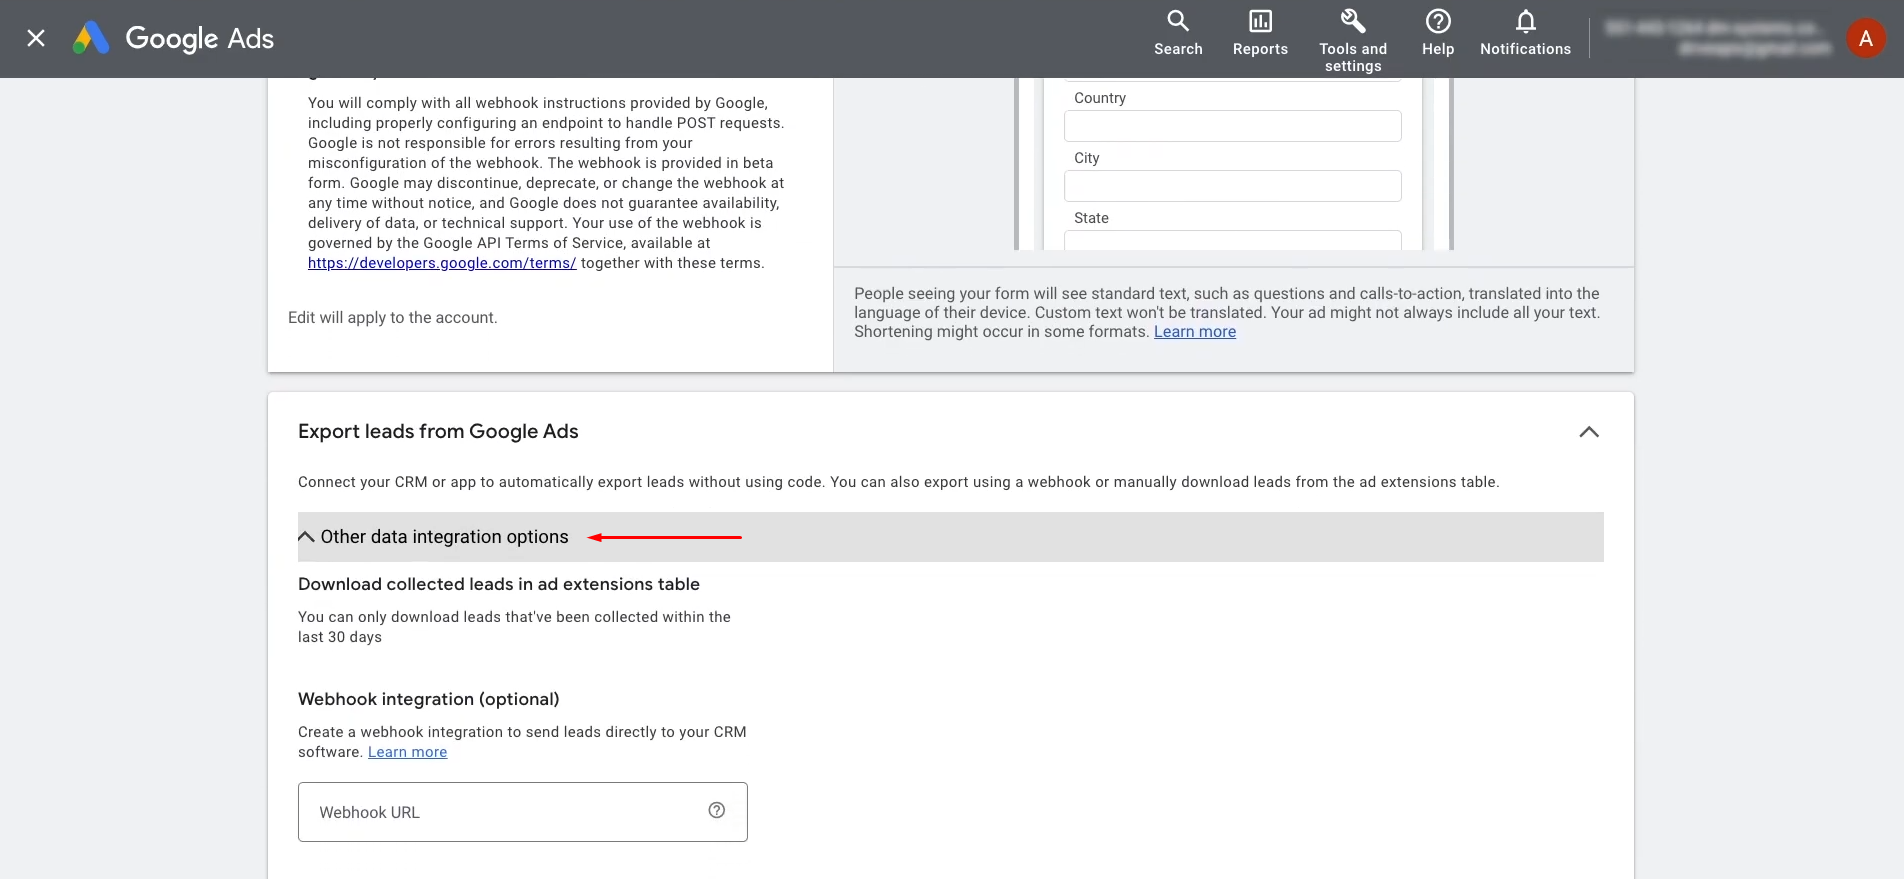The width and height of the screenshot is (1904, 879).
Task: Open the account avatar menu
Action: pyautogui.click(x=1865, y=39)
